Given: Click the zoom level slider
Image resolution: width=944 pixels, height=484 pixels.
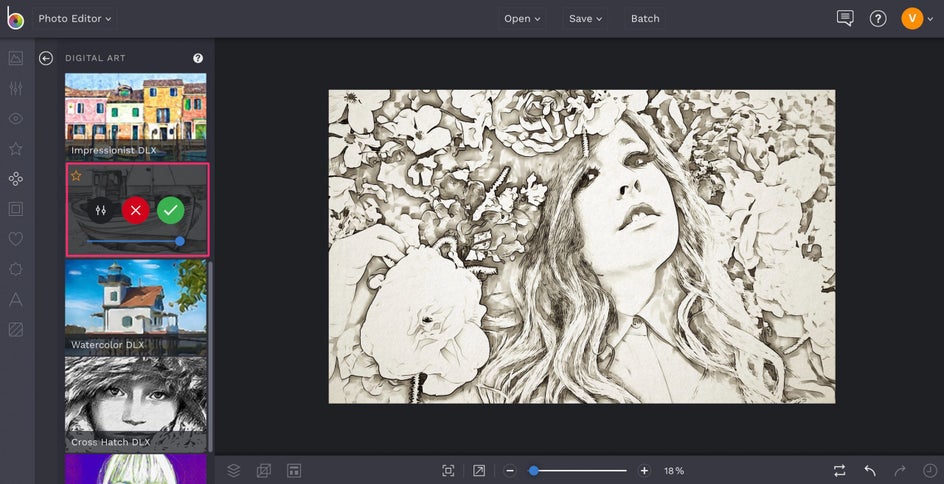Looking at the screenshot, I should coord(580,470).
